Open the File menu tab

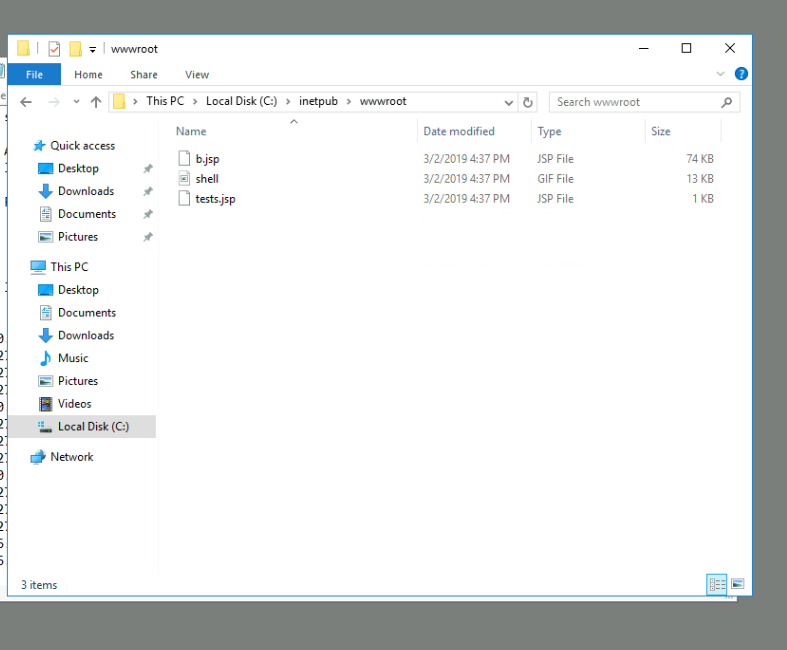(34, 74)
